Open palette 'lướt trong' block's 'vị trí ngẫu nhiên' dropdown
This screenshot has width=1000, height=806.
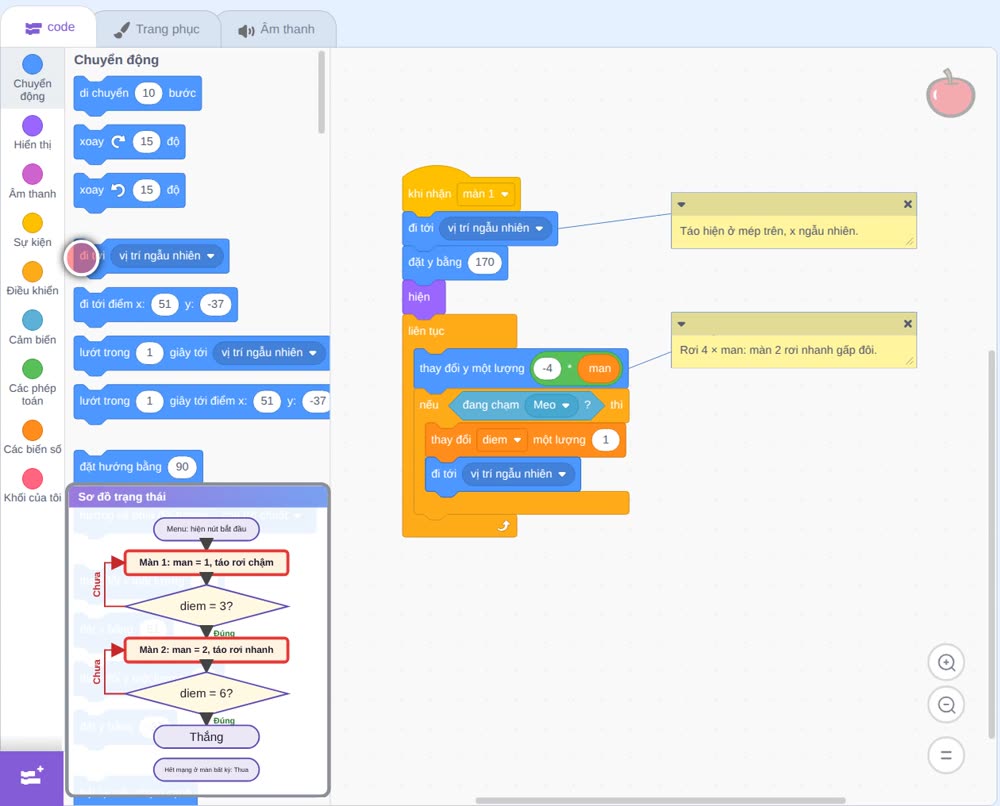tap(268, 353)
